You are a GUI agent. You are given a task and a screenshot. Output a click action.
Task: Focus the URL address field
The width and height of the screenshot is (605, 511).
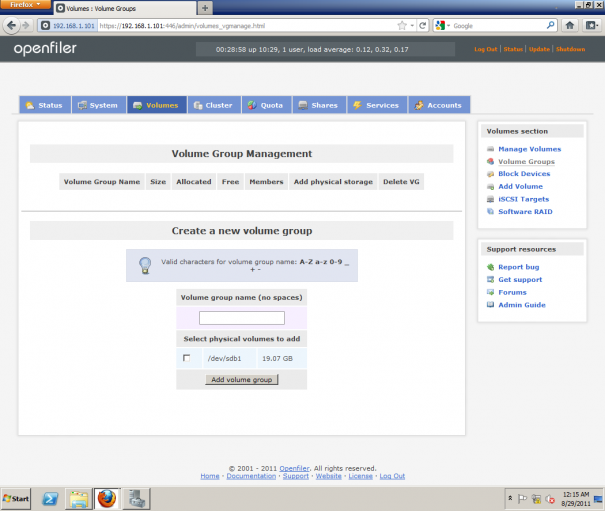247,25
